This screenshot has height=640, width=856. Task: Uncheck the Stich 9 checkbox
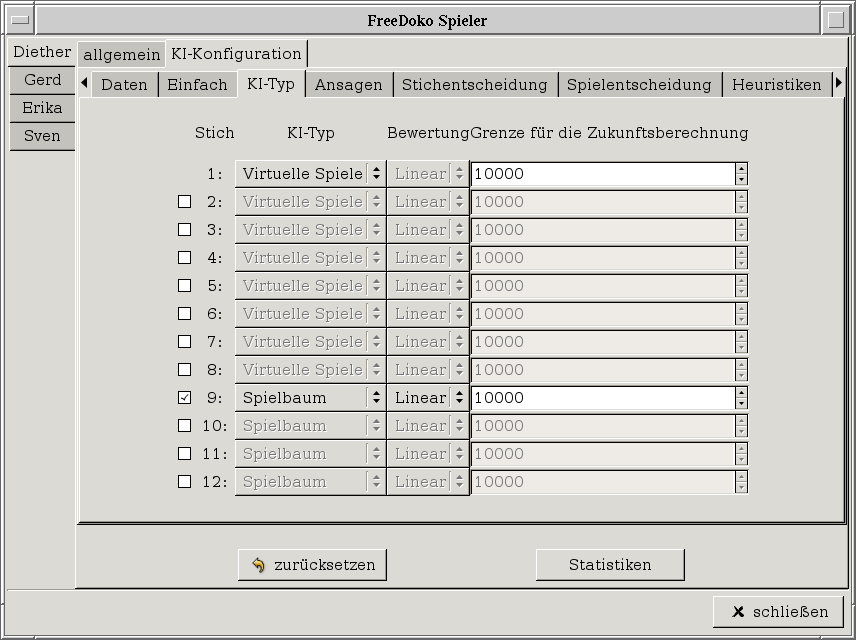click(184, 398)
